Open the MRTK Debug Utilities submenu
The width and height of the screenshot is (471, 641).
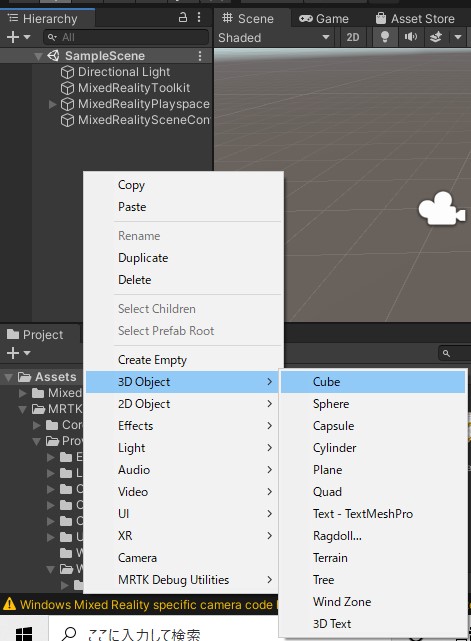[183, 580]
